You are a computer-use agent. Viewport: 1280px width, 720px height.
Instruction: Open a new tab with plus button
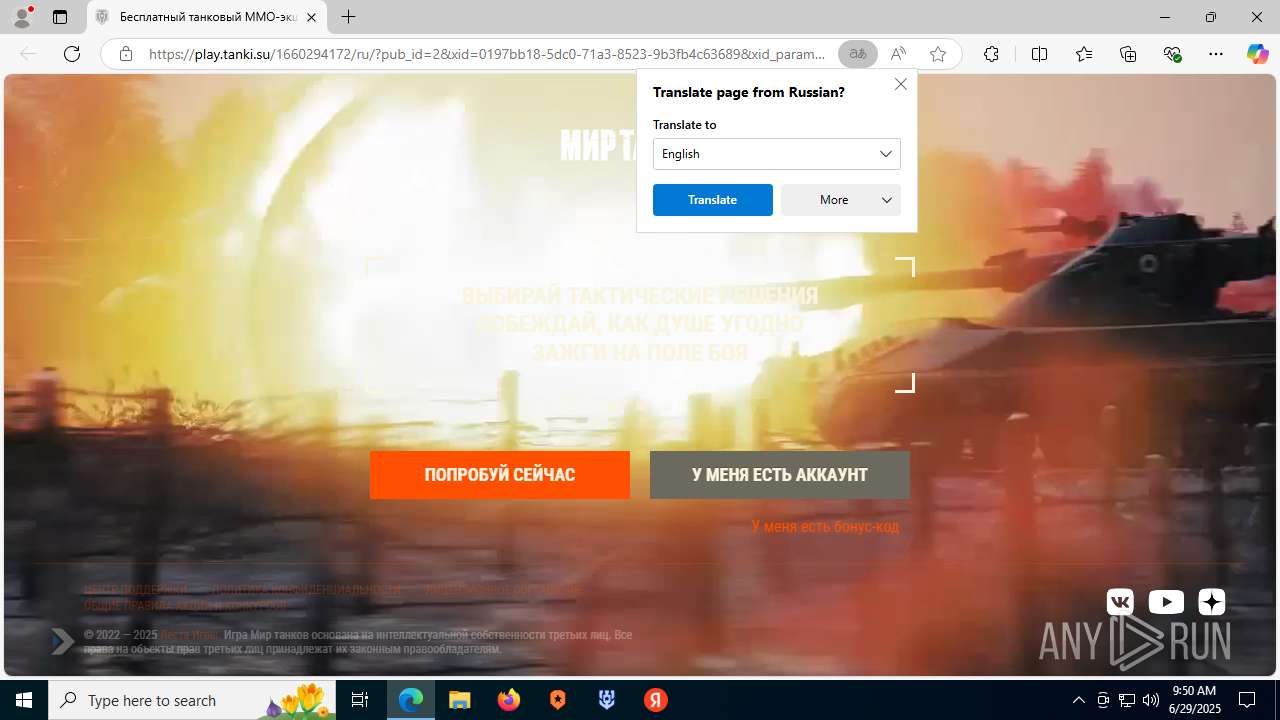tap(348, 17)
